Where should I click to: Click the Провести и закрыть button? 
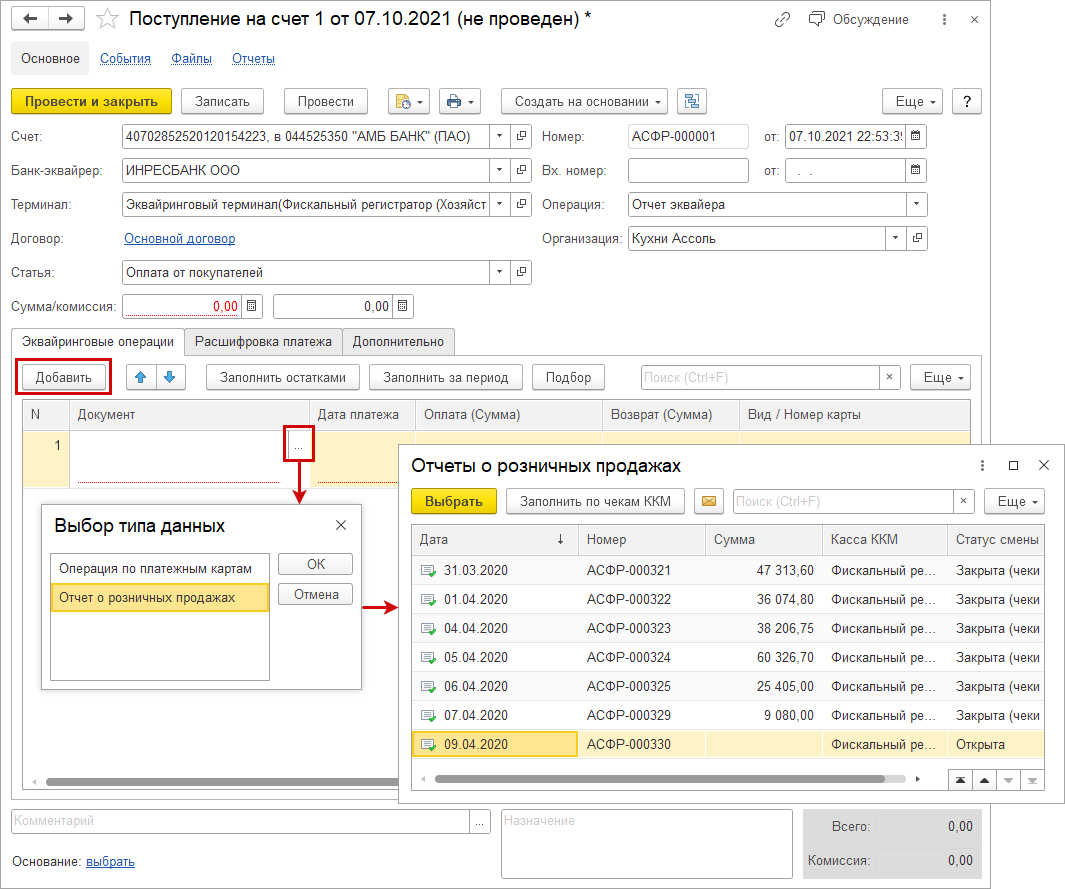[91, 101]
